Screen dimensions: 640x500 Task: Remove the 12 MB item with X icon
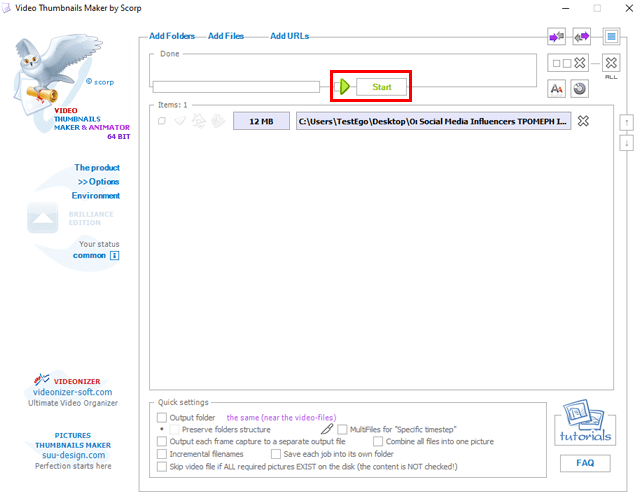pyautogui.click(x=583, y=121)
